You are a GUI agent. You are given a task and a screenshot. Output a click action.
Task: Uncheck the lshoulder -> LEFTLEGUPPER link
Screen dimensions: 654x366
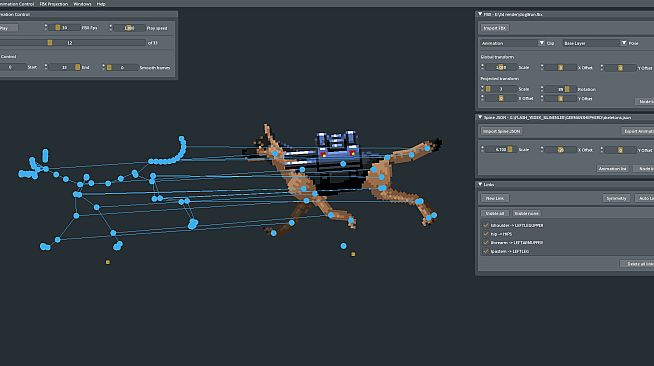(x=486, y=225)
